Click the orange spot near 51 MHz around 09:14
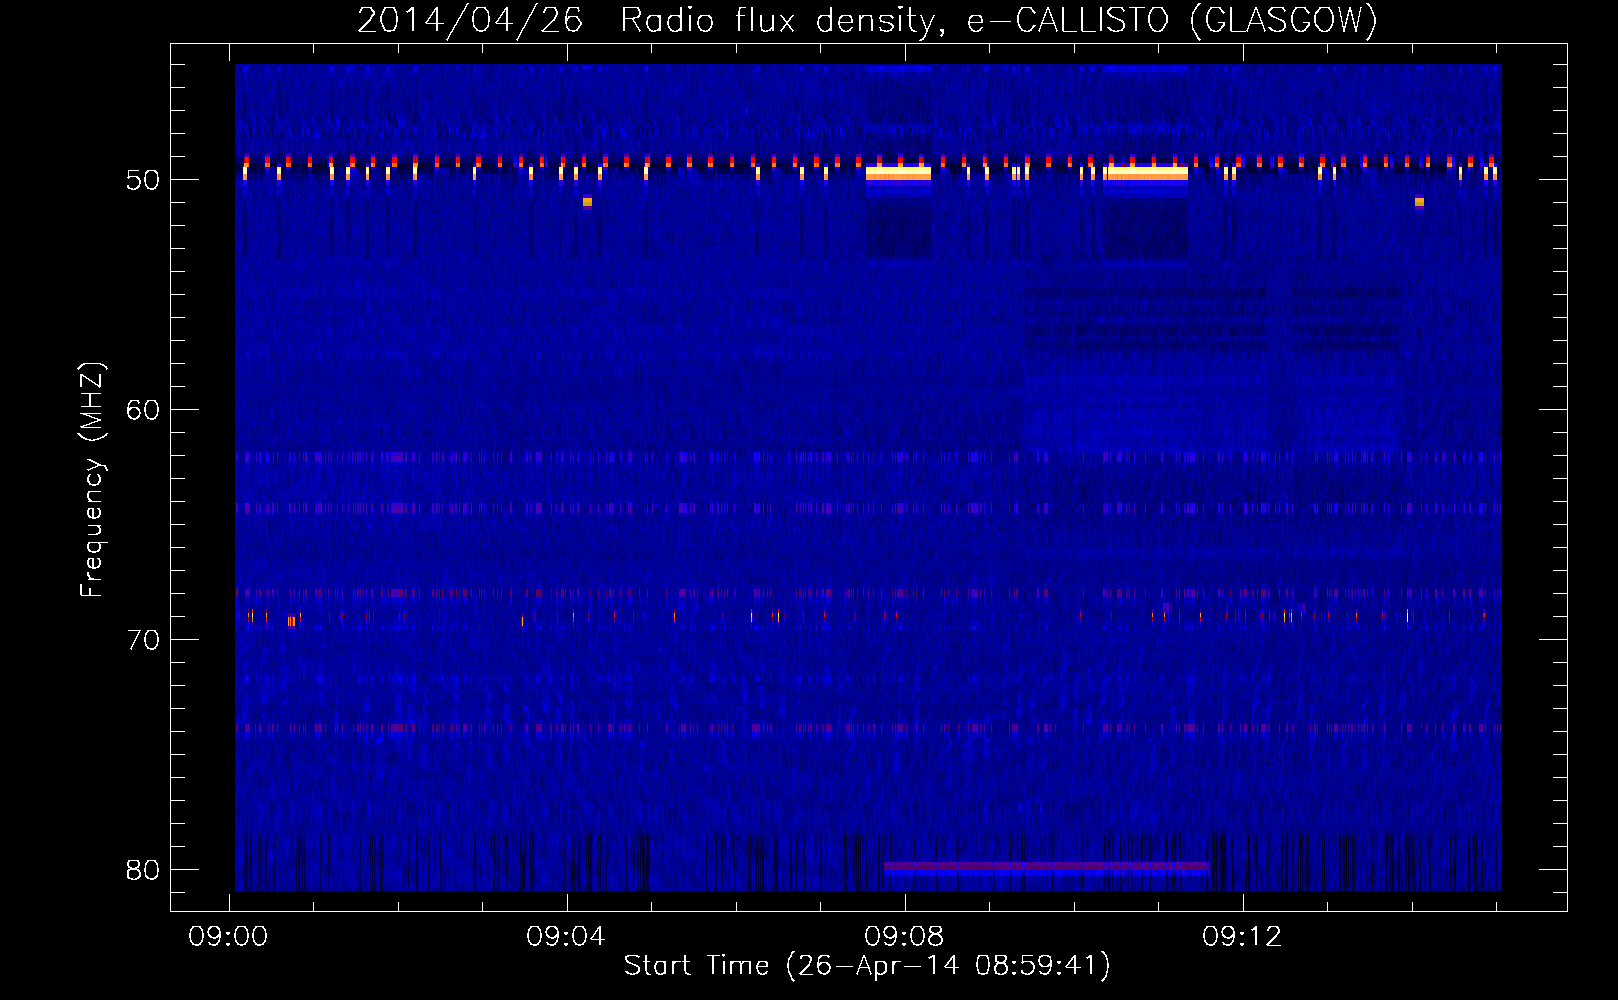Viewport: 1618px width, 1000px height. pyautogui.click(x=1419, y=202)
